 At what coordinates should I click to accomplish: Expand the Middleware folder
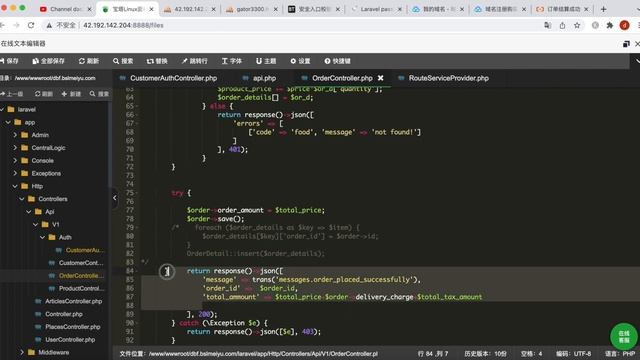click(x=22, y=352)
